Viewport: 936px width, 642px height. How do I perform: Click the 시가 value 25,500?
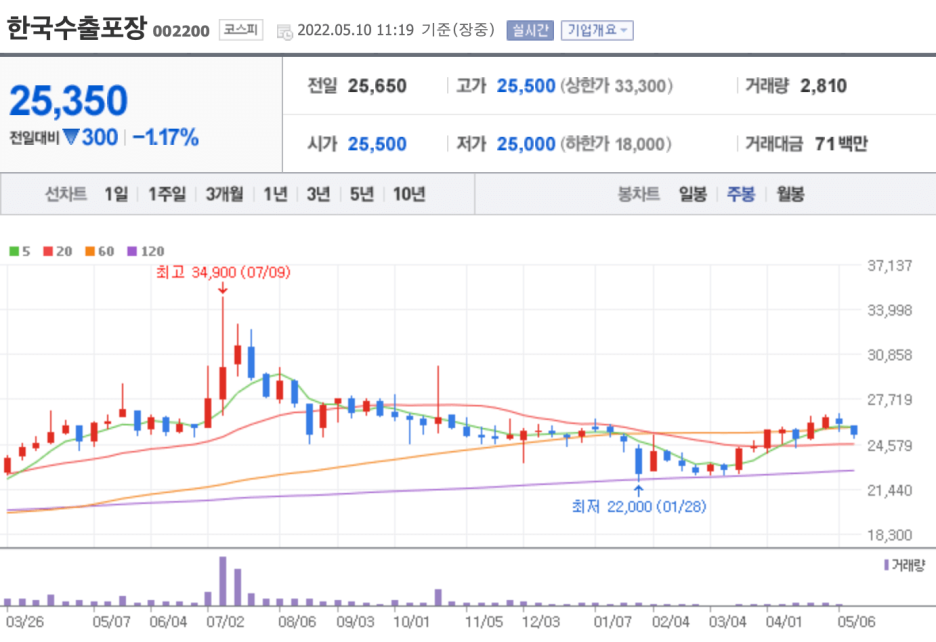pos(377,144)
